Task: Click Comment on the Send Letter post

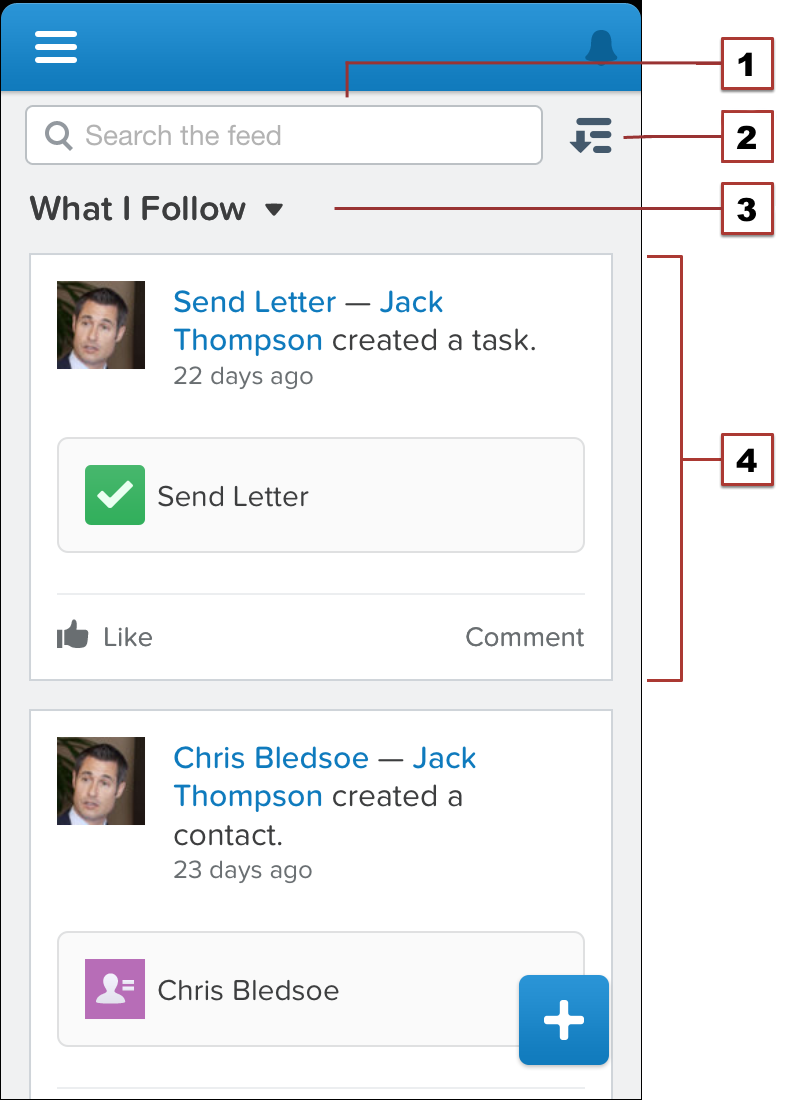Action: click(x=524, y=637)
